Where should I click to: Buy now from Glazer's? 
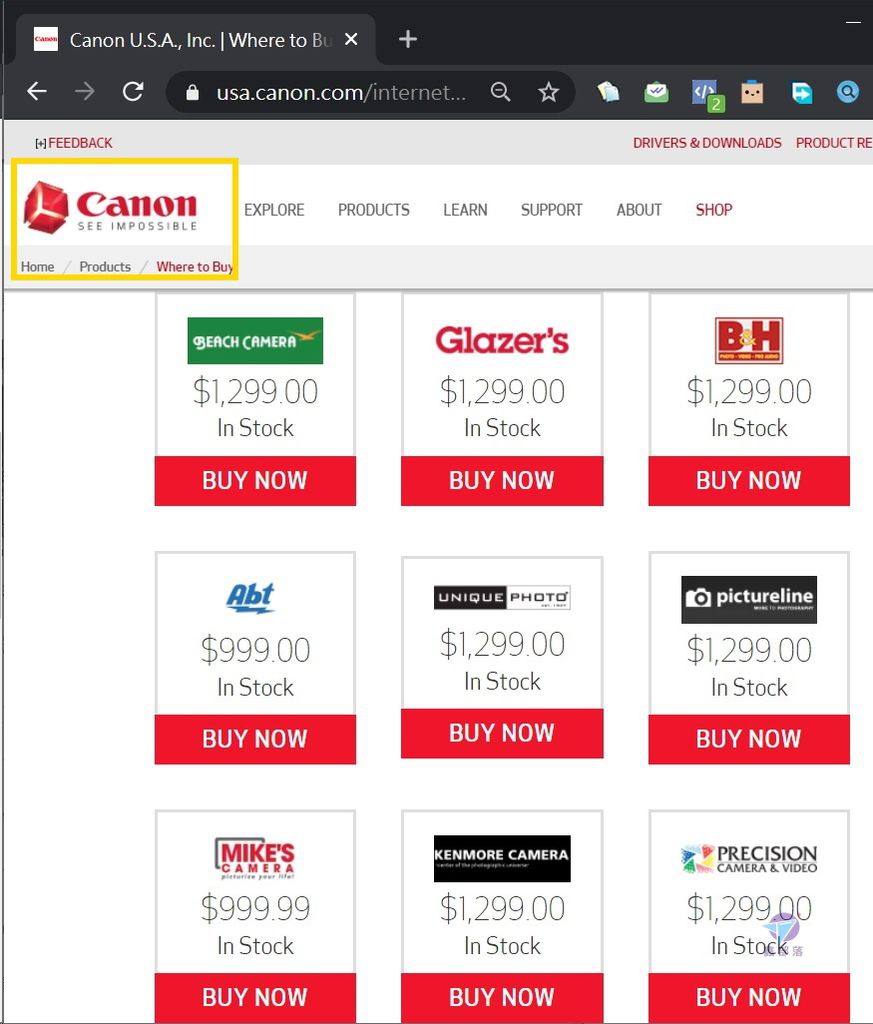pyautogui.click(x=502, y=481)
